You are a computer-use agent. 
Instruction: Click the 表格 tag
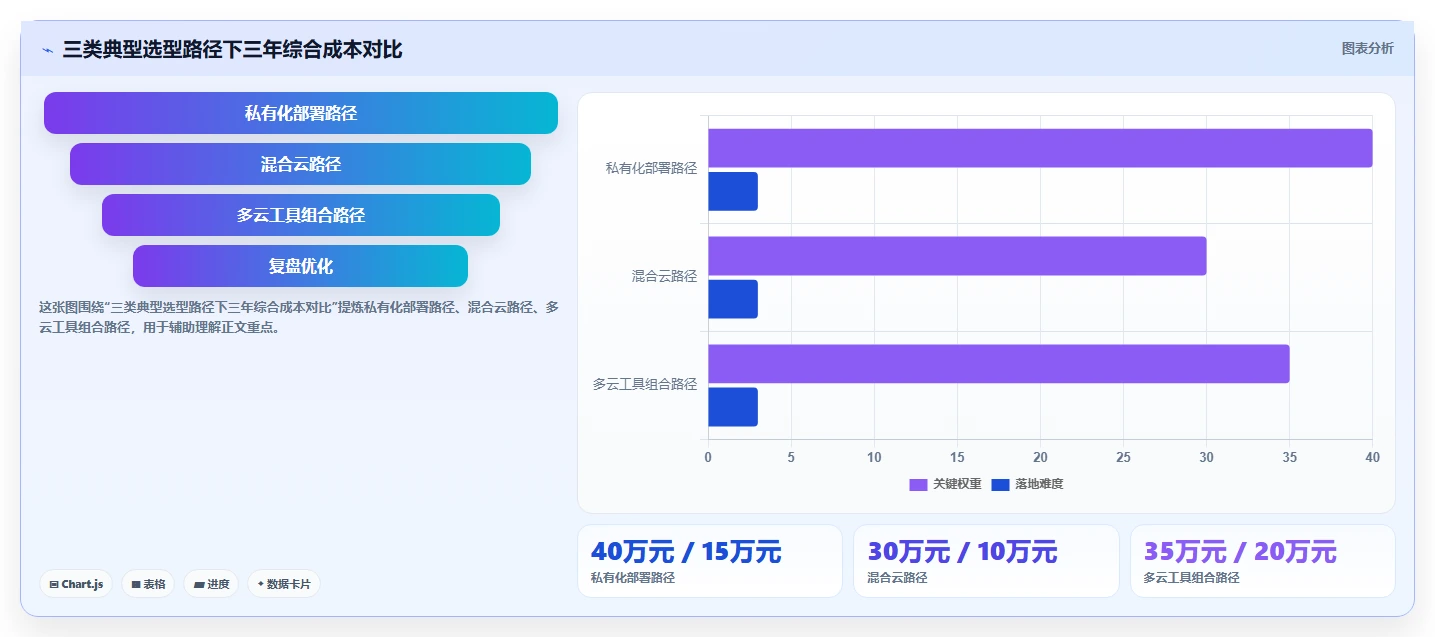pyautogui.click(x=148, y=584)
